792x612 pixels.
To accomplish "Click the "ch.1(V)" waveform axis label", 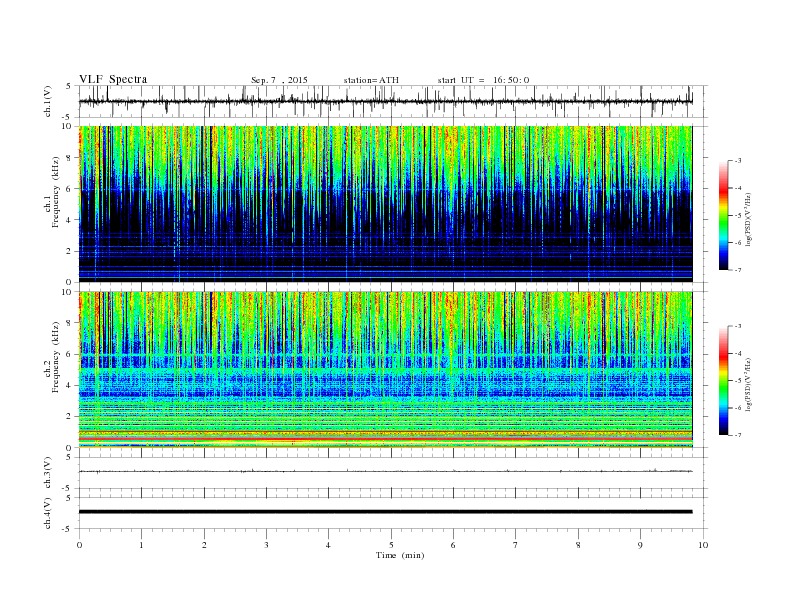I will coord(48,101).
